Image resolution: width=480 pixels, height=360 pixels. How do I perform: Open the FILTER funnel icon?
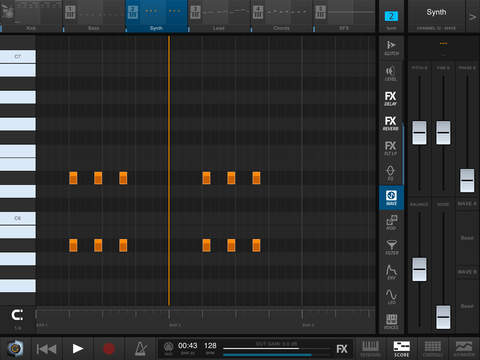click(391, 247)
